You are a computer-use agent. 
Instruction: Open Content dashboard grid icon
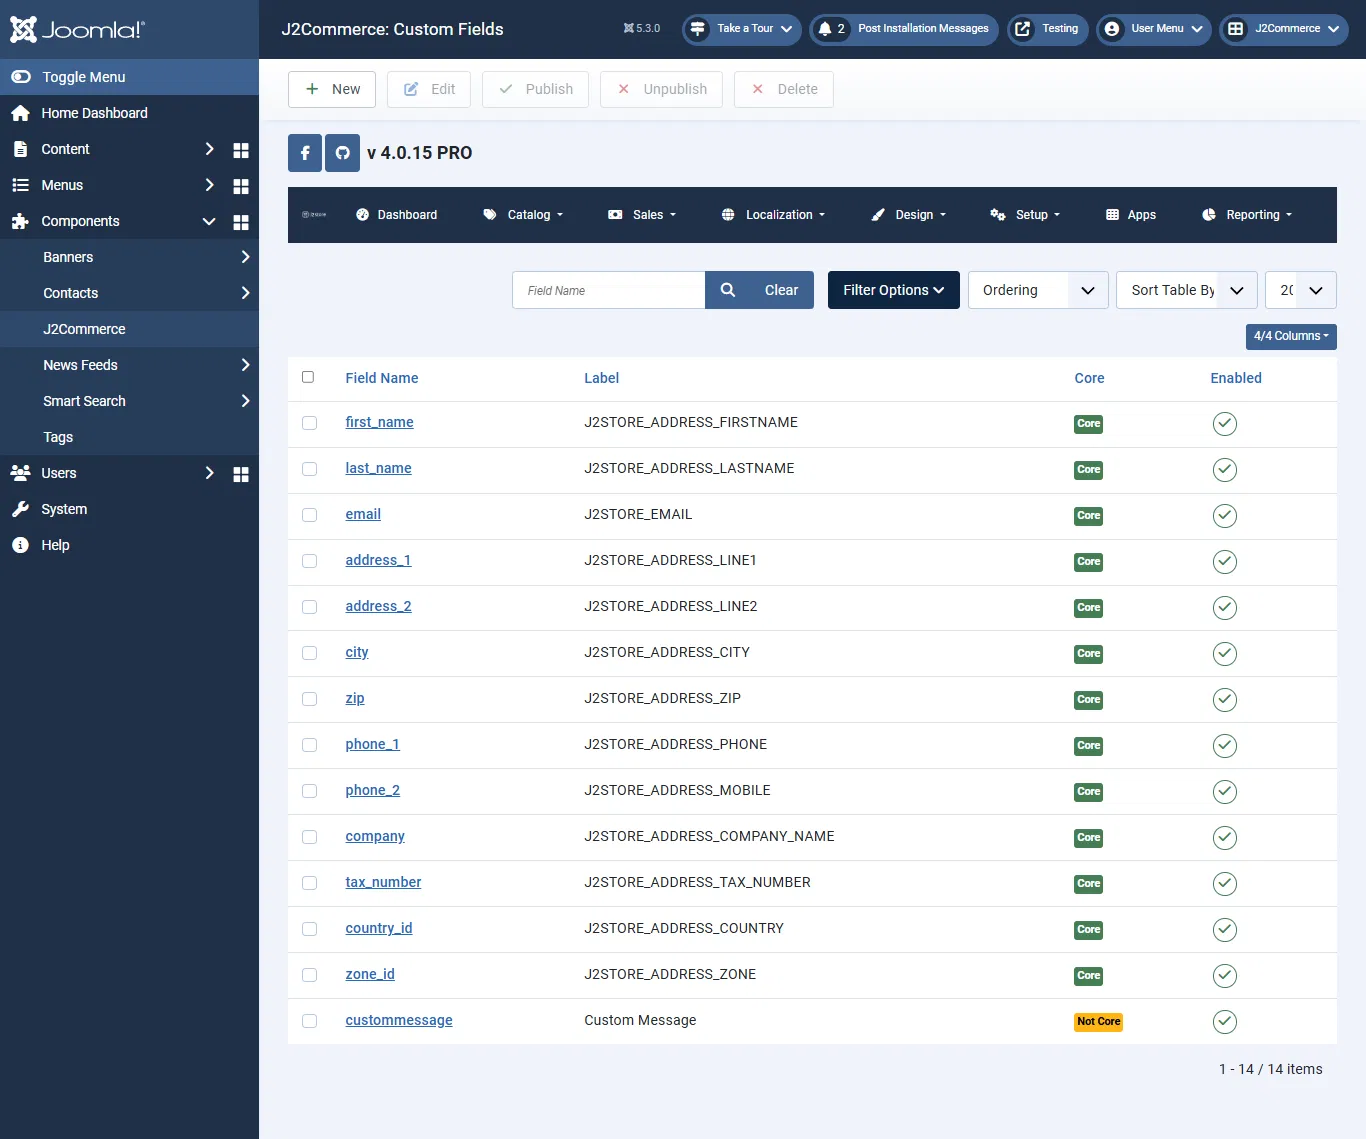coord(241,150)
